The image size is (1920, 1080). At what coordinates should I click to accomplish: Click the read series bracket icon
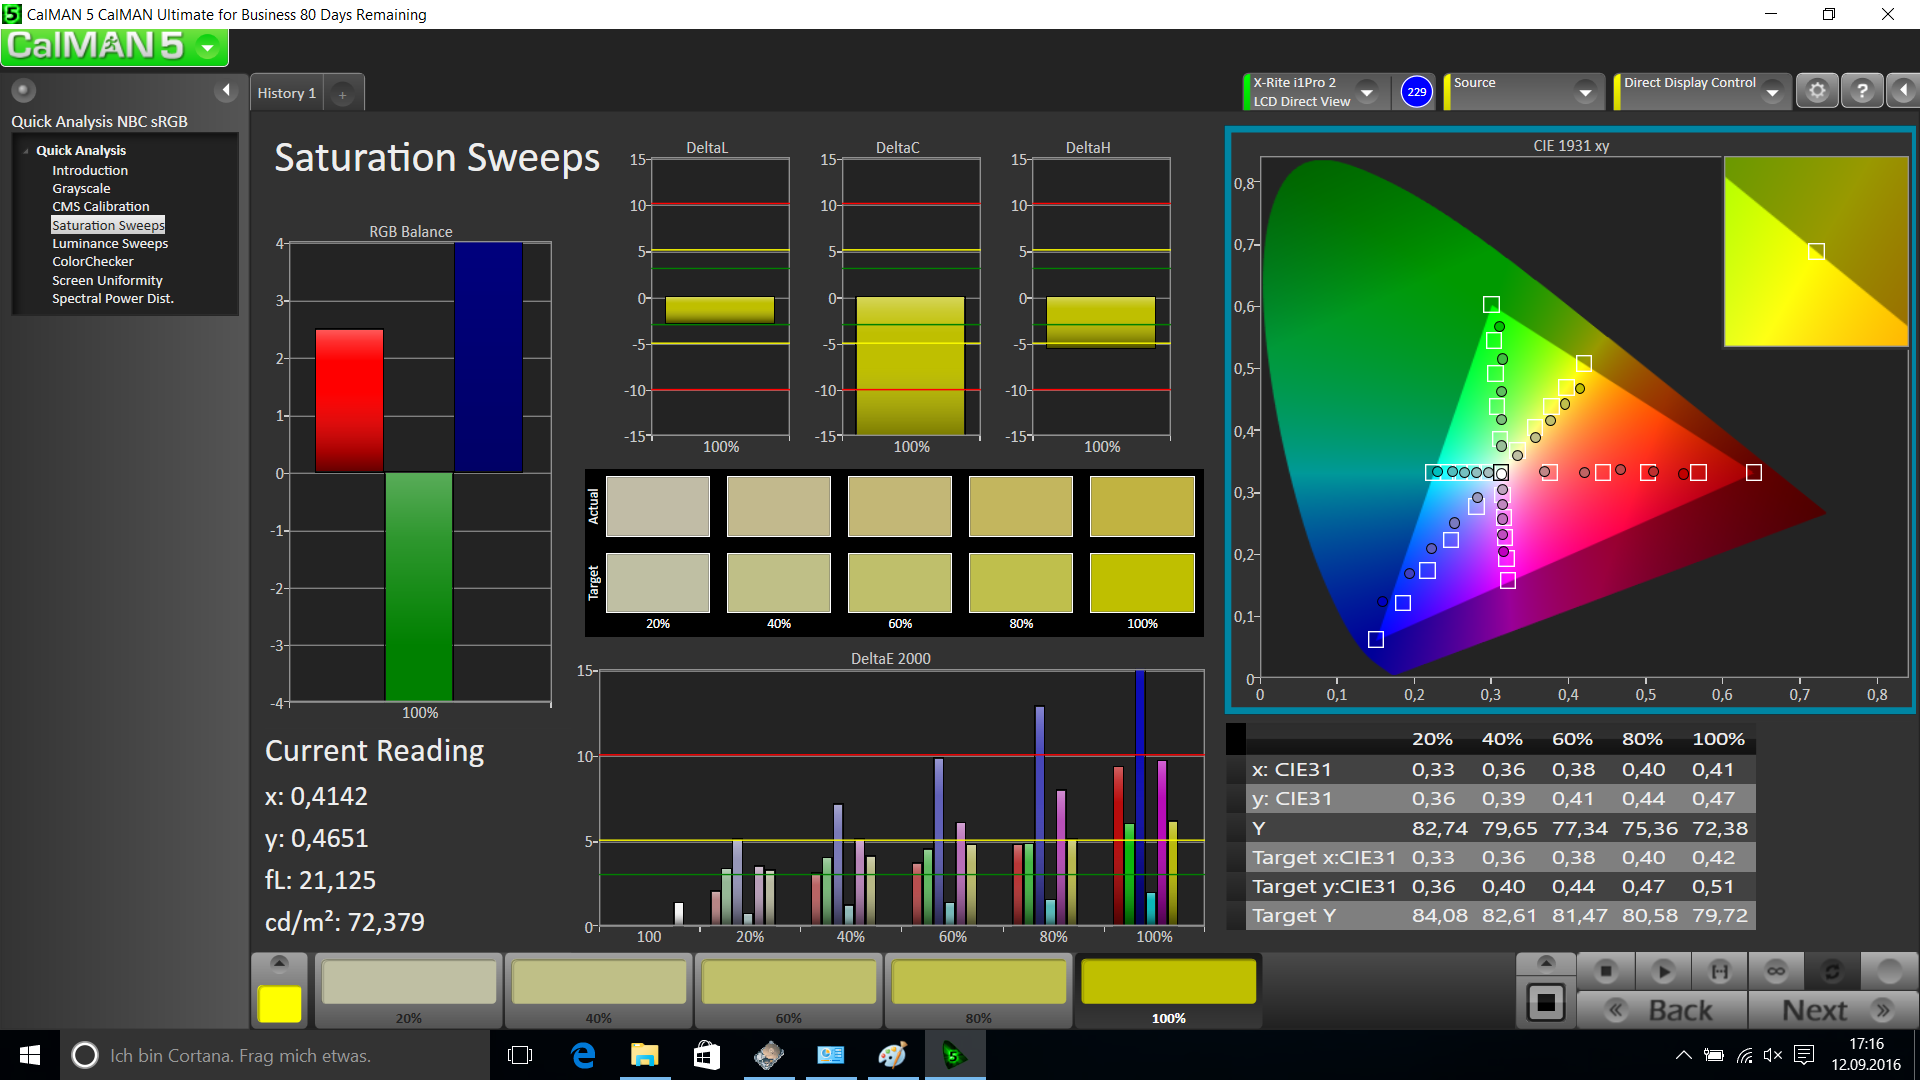coord(1719,971)
